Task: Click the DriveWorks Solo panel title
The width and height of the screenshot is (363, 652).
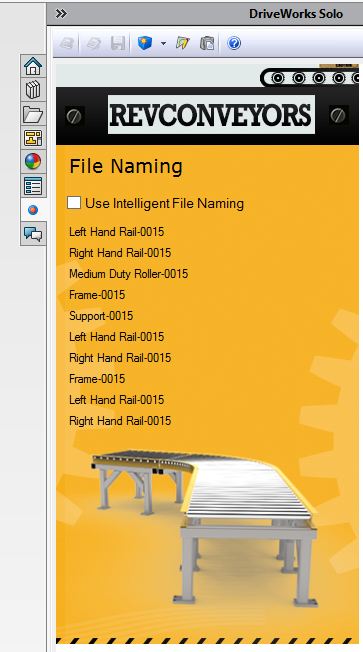Action: pyautogui.click(x=296, y=14)
